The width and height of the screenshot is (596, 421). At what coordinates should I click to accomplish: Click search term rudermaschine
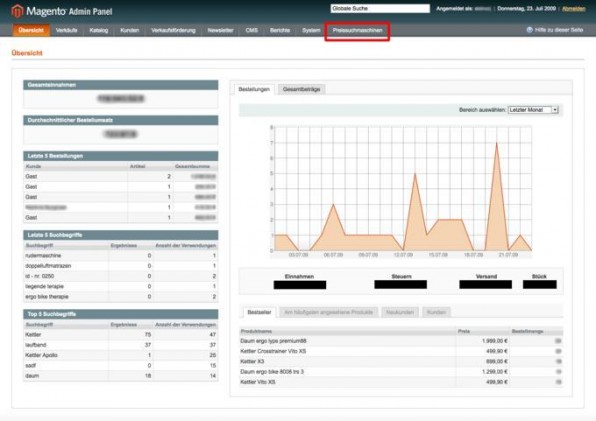43,256
